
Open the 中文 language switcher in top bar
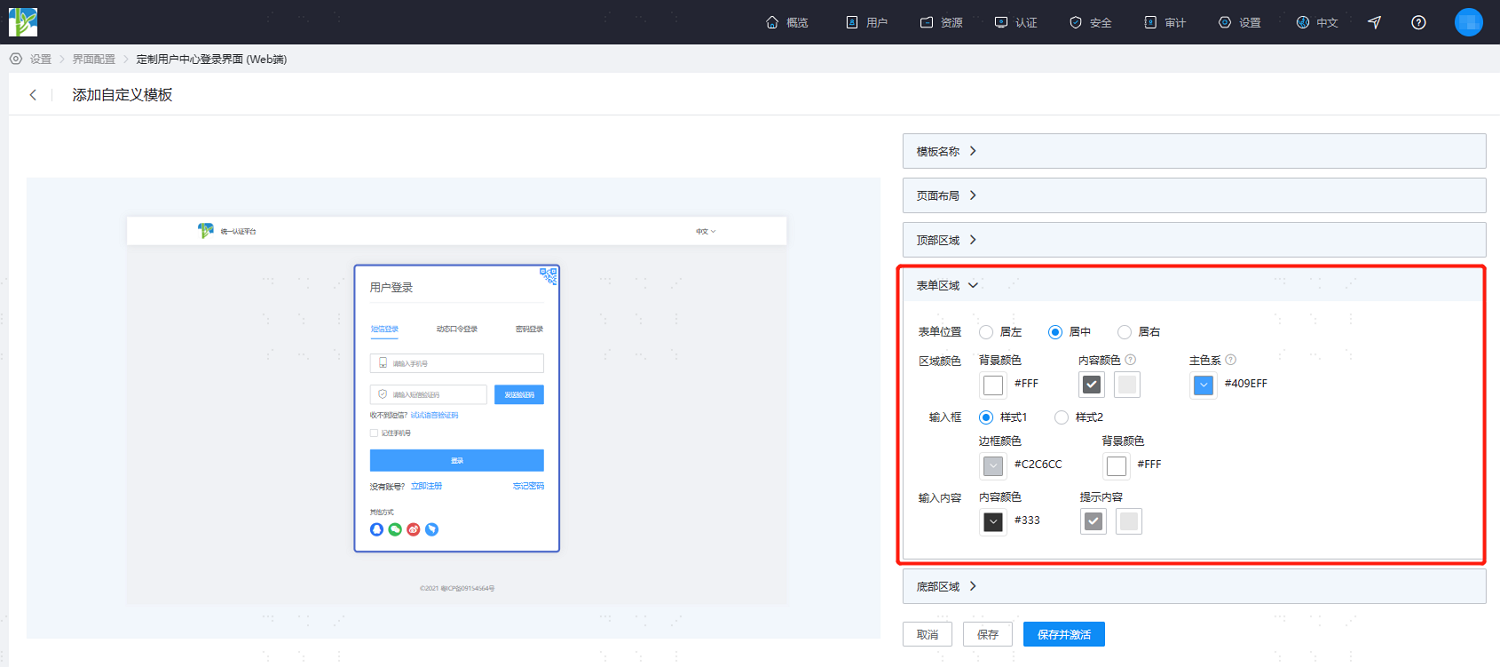click(1316, 22)
